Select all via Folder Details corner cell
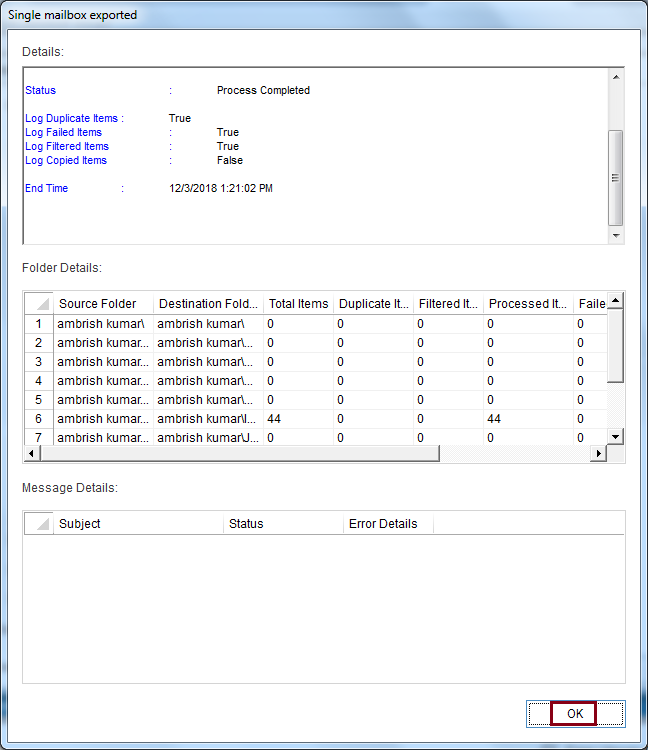Image resolution: width=648 pixels, height=750 pixels. click(39, 304)
